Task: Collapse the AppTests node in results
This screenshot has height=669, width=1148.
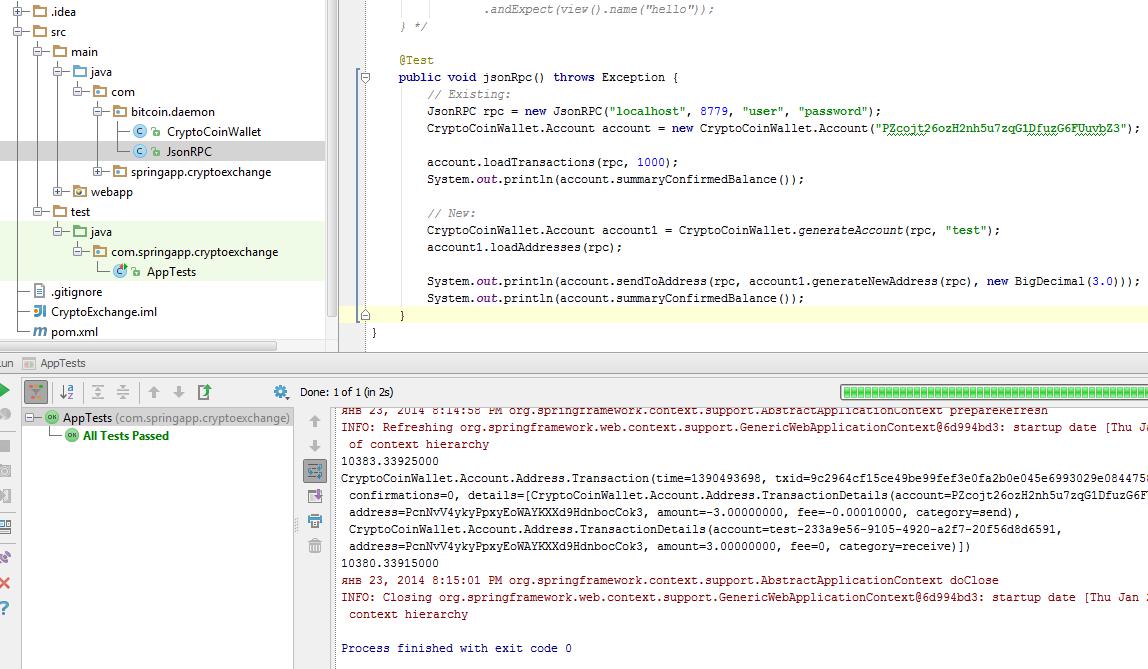Action: 30,417
